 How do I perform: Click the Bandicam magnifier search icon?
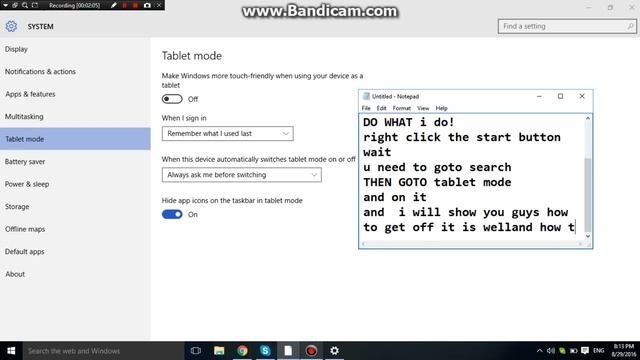(x=25, y=5)
